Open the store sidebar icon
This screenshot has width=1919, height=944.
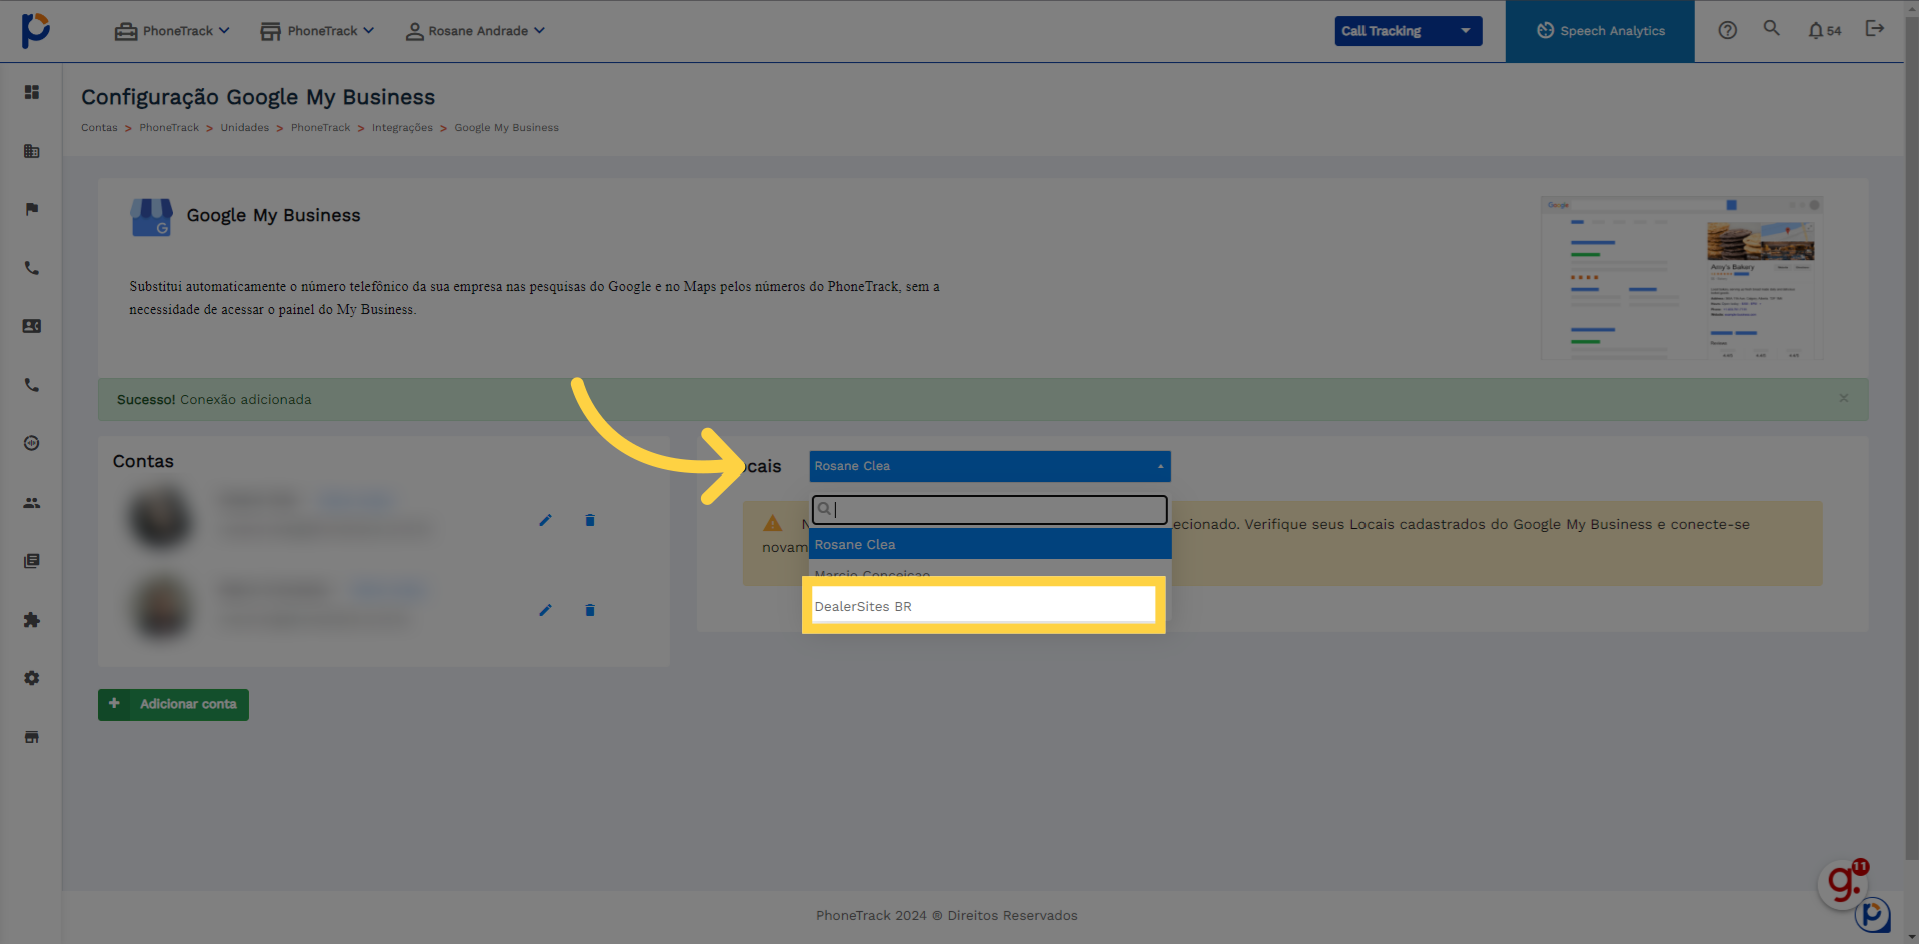click(32, 737)
